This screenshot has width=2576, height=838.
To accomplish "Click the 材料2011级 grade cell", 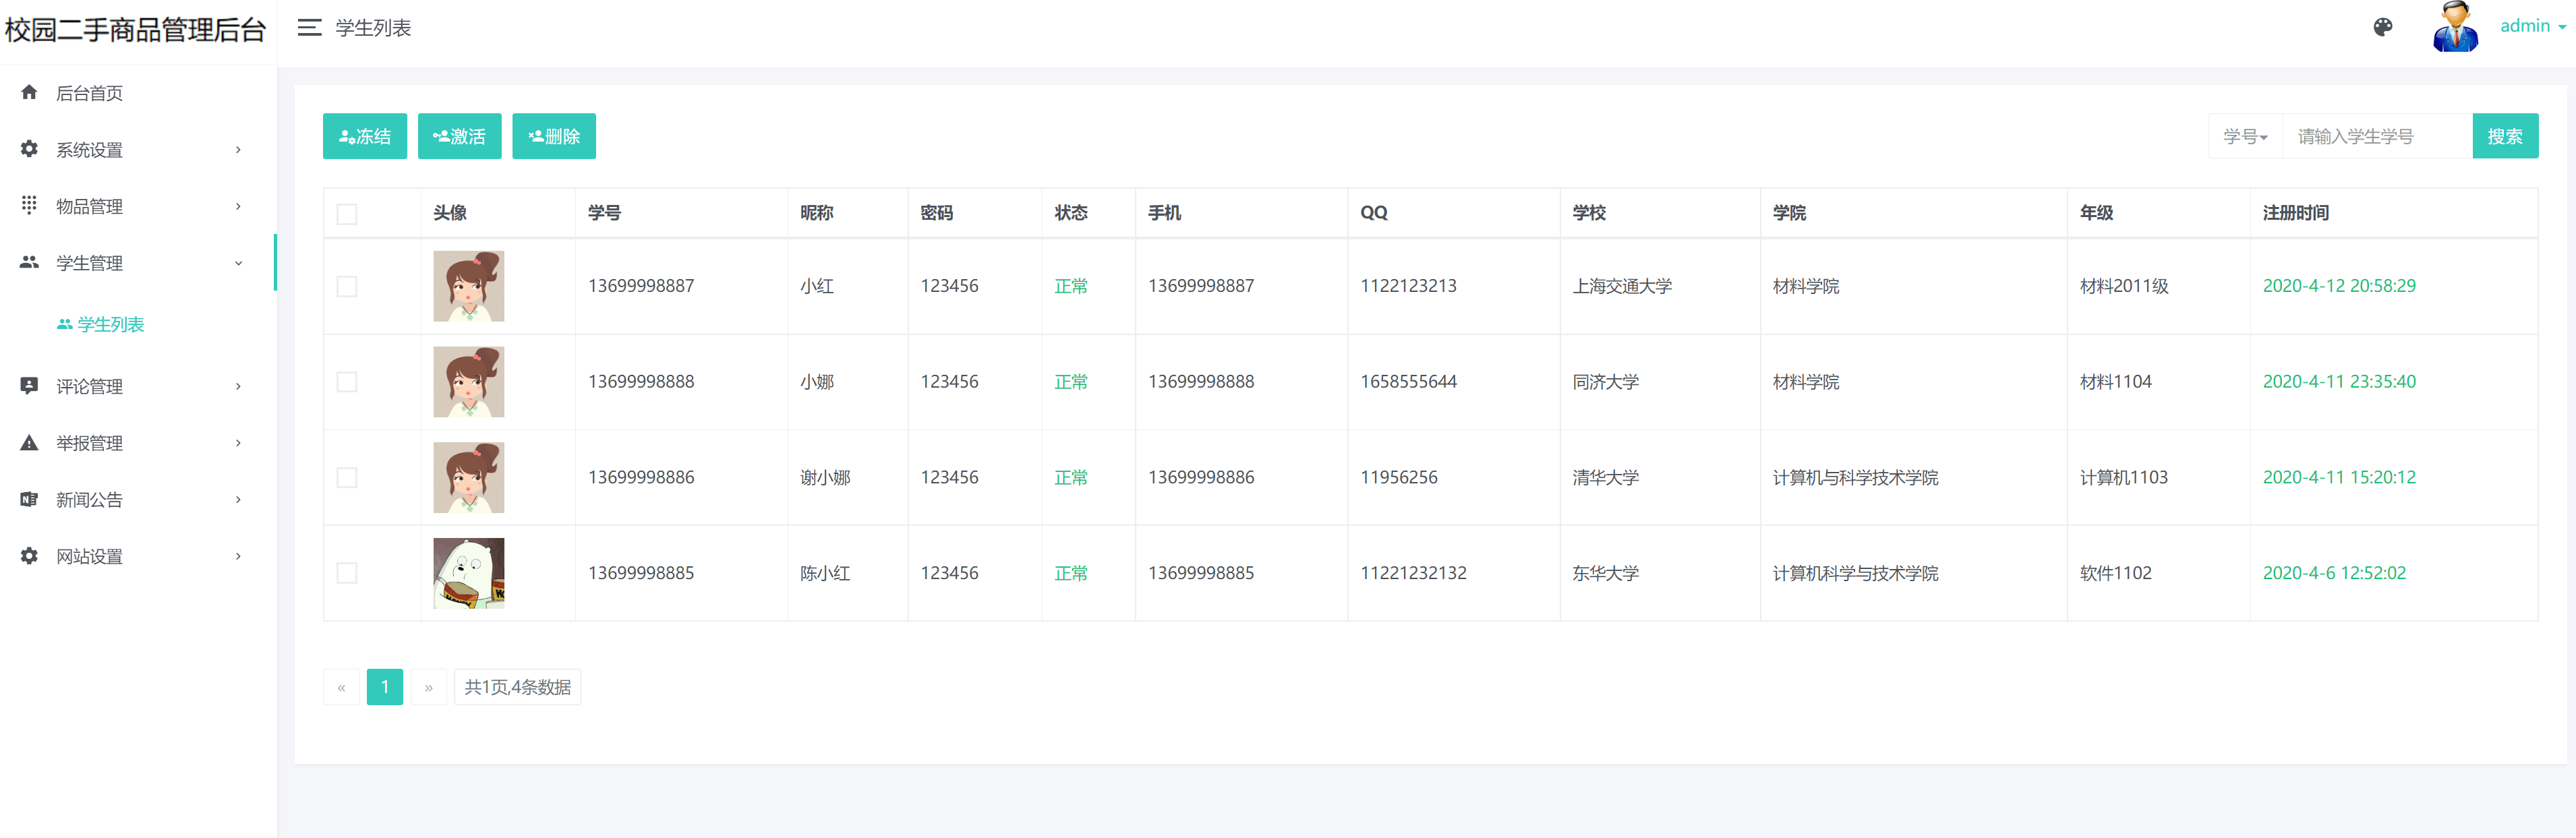I will 2124,286.
